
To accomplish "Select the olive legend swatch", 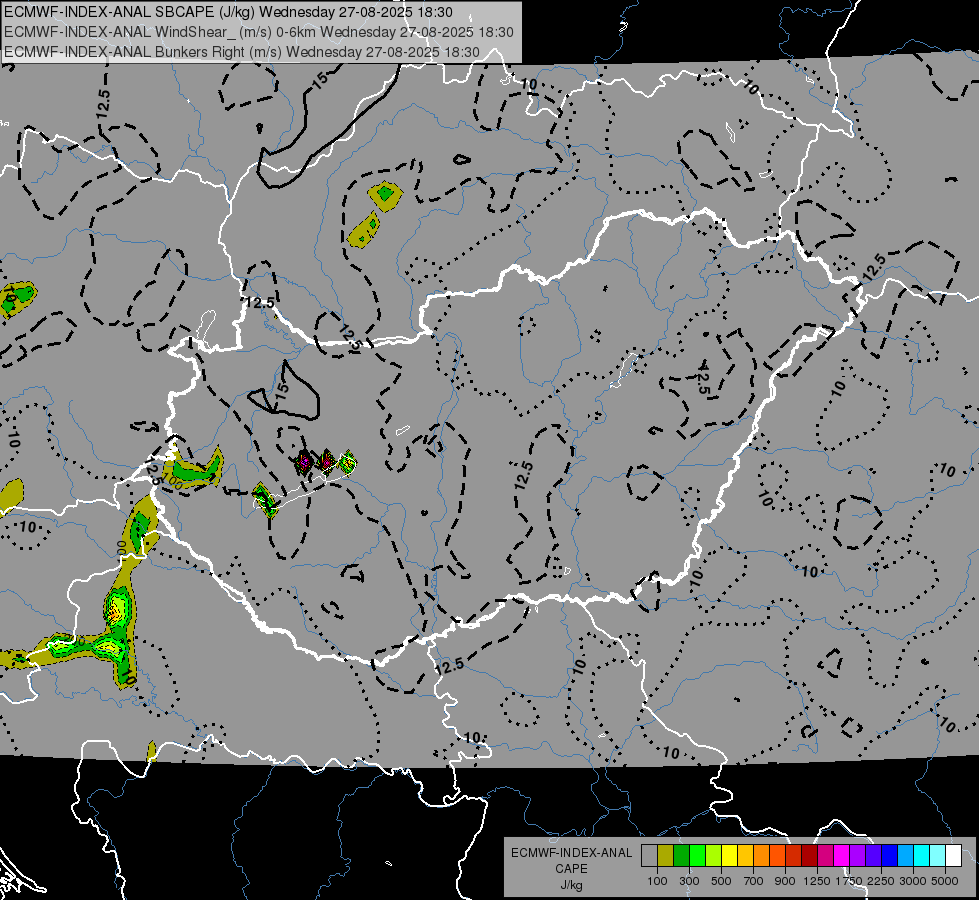I will coord(666,856).
